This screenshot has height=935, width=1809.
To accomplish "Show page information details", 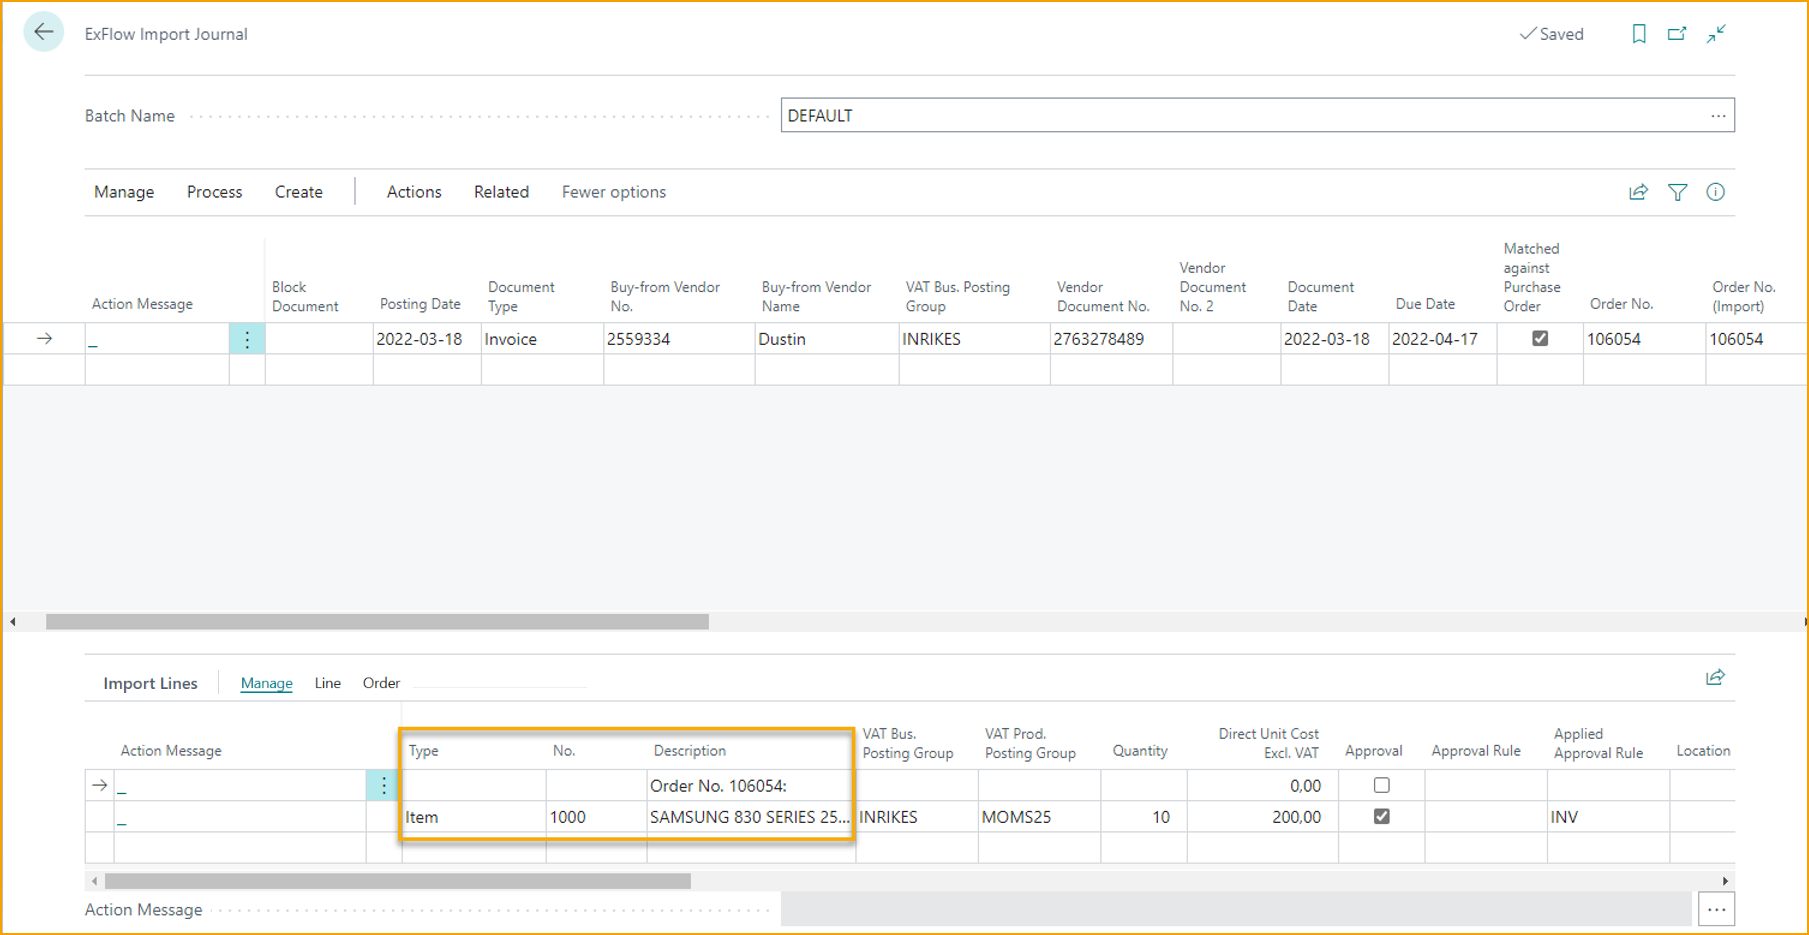I will [x=1716, y=192].
